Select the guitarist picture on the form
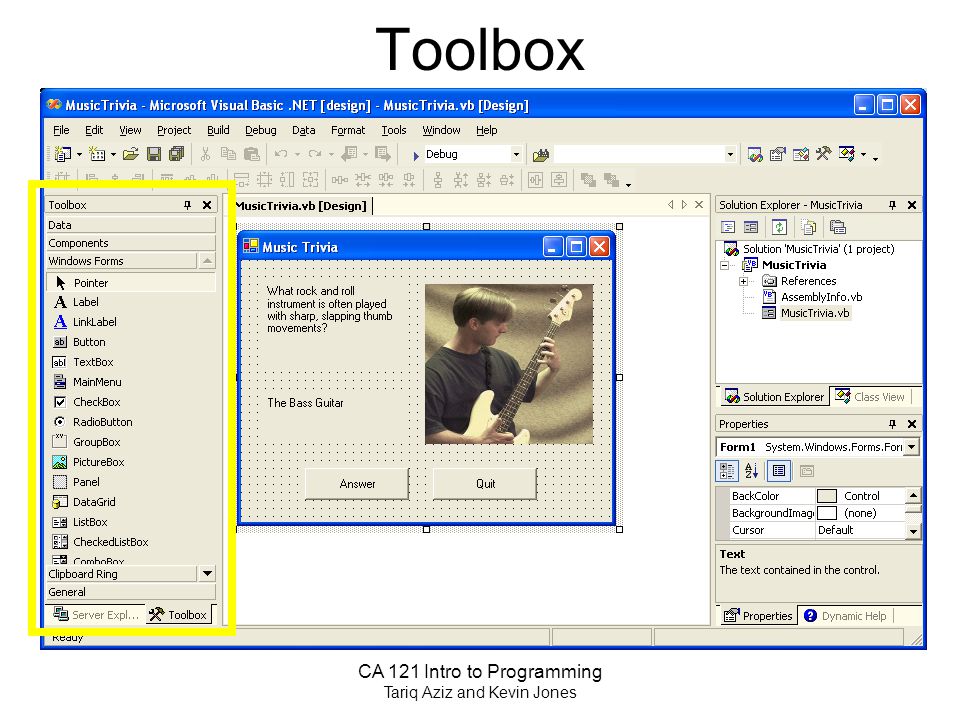Viewport: 960px width, 720px height. click(509, 364)
